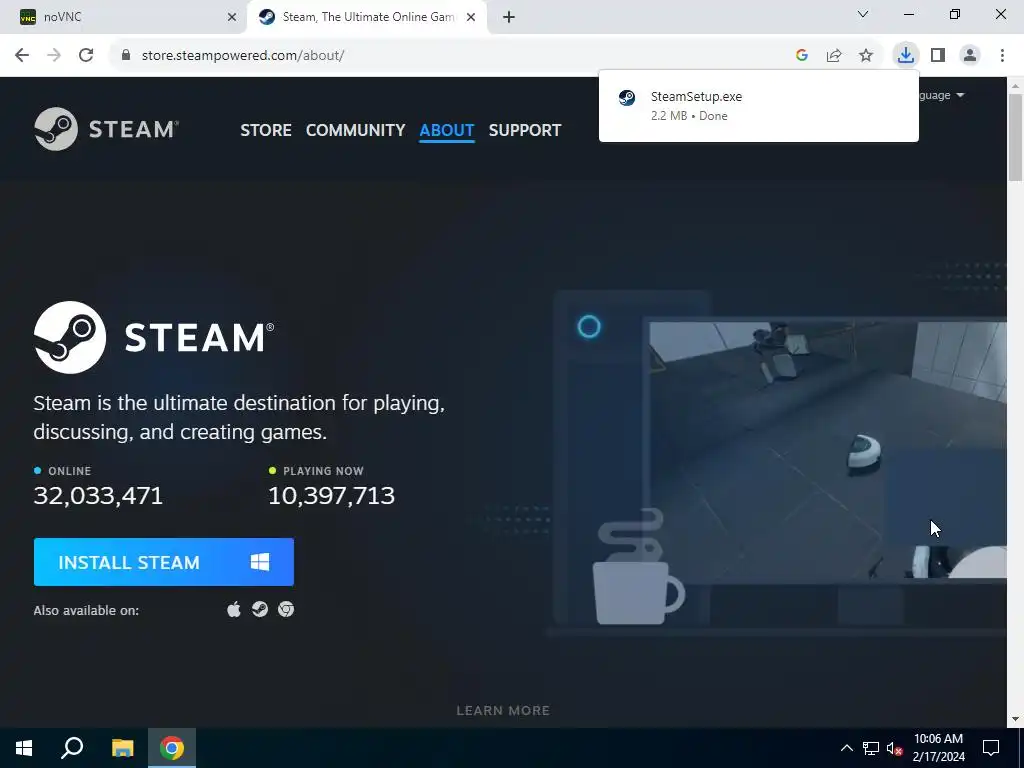Click the ONLINE count 32,033,471
This screenshot has width=1024, height=768.
(98, 496)
